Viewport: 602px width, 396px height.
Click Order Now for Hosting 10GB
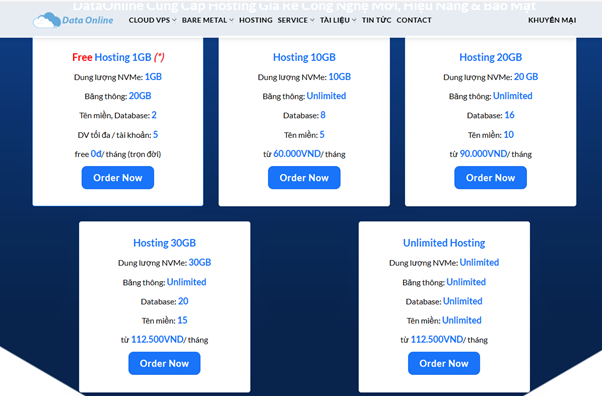pyautogui.click(x=304, y=177)
